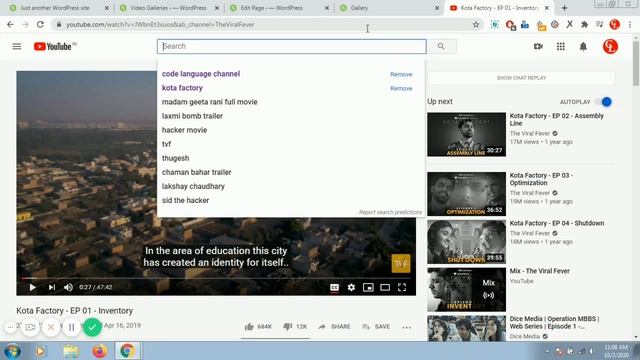This screenshot has width=640, height=360.
Task: Pick 'hacker movie' suggestion
Action: pos(184,130)
